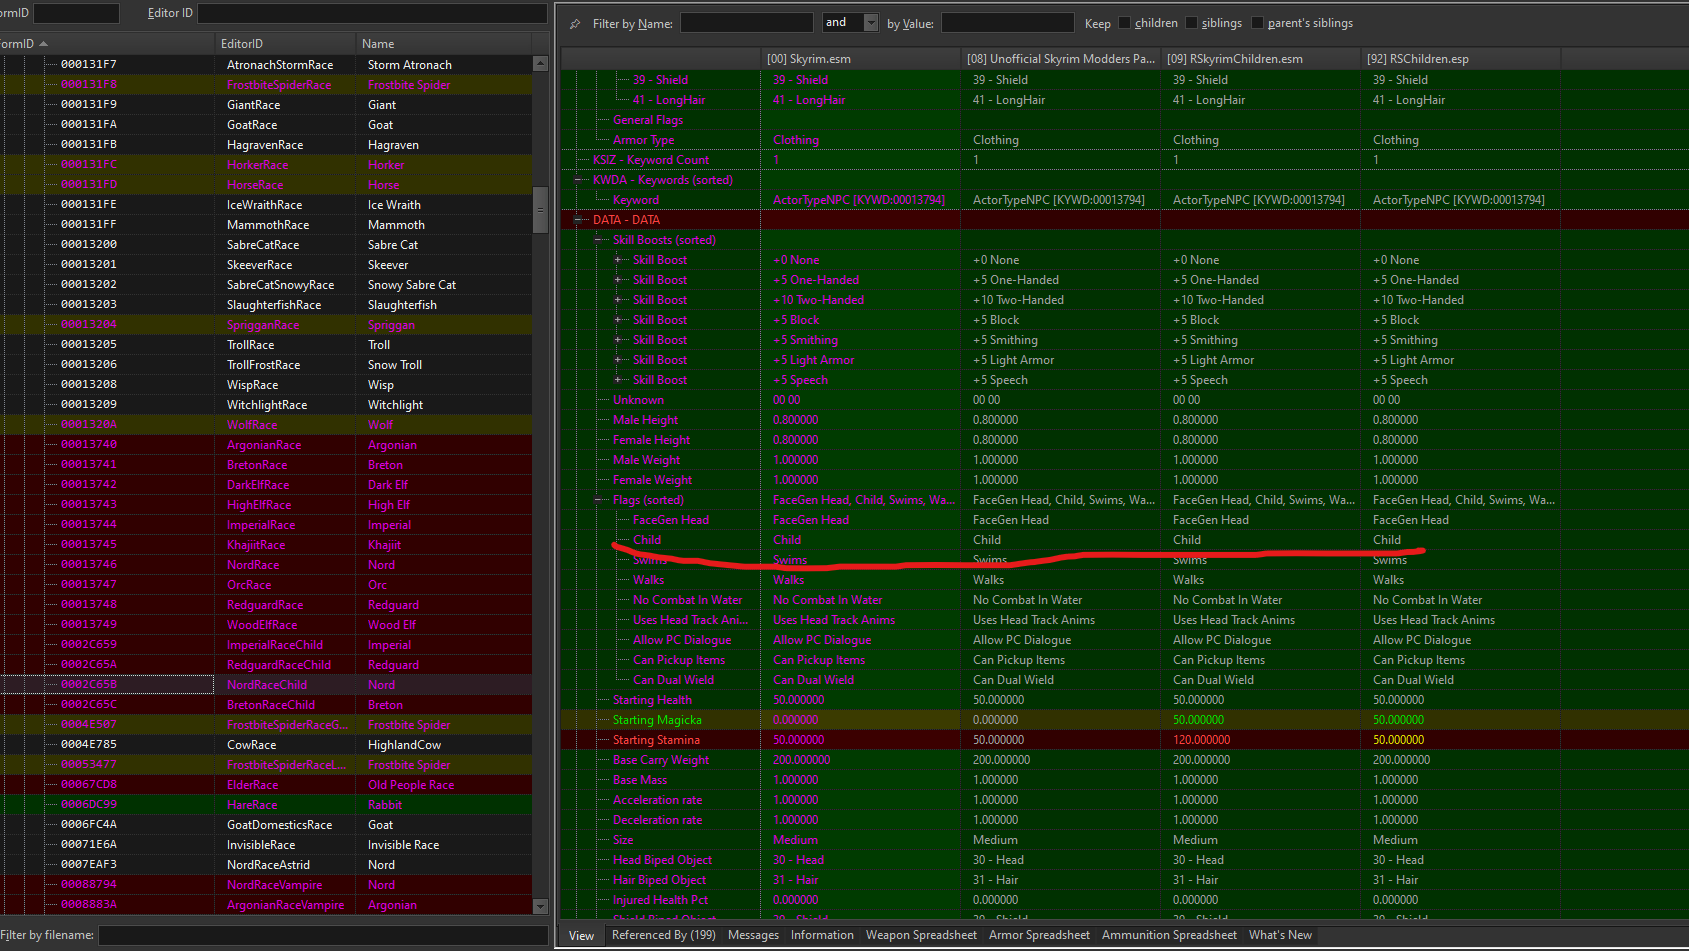The height and width of the screenshot is (951, 1689).
Task: Click the Editor ID search field
Action: [x=372, y=13]
